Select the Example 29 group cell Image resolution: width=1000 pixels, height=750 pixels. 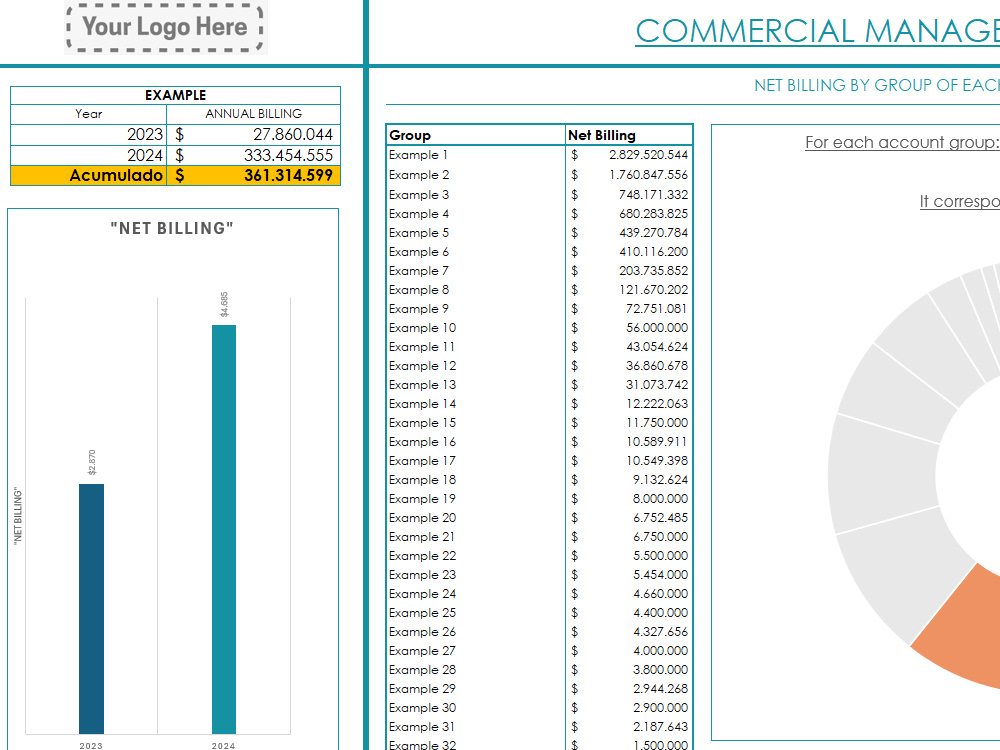point(476,689)
